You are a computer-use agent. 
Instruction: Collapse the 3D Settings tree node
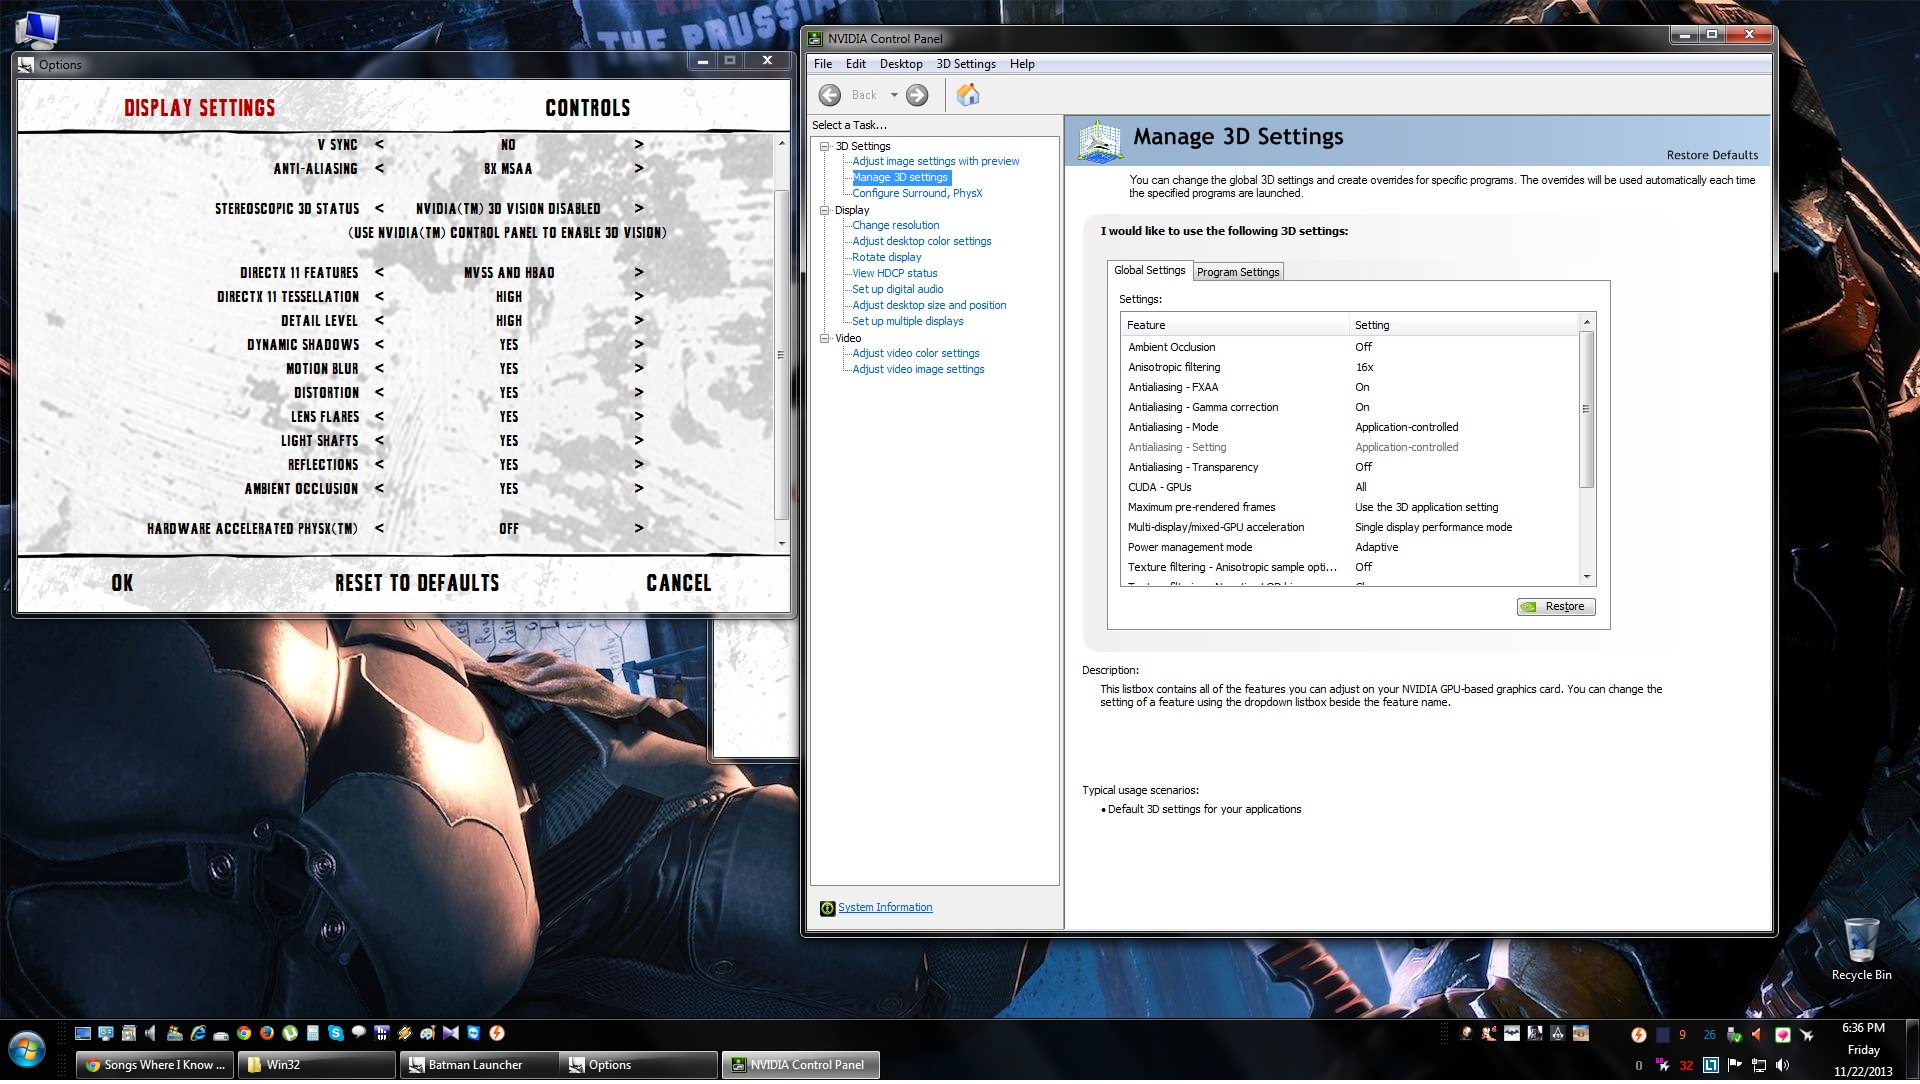point(825,146)
